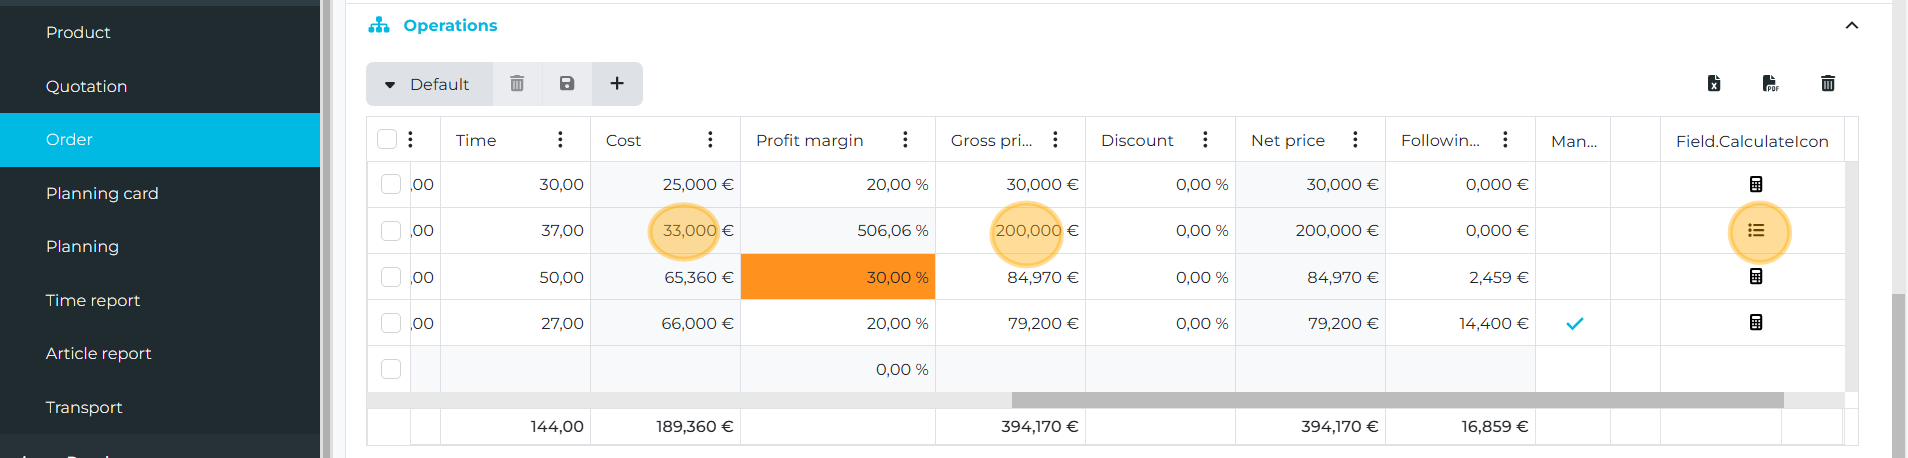Viewport: 1908px width, 458px height.
Task: Go to Time report in sidebar
Action: coord(93,301)
